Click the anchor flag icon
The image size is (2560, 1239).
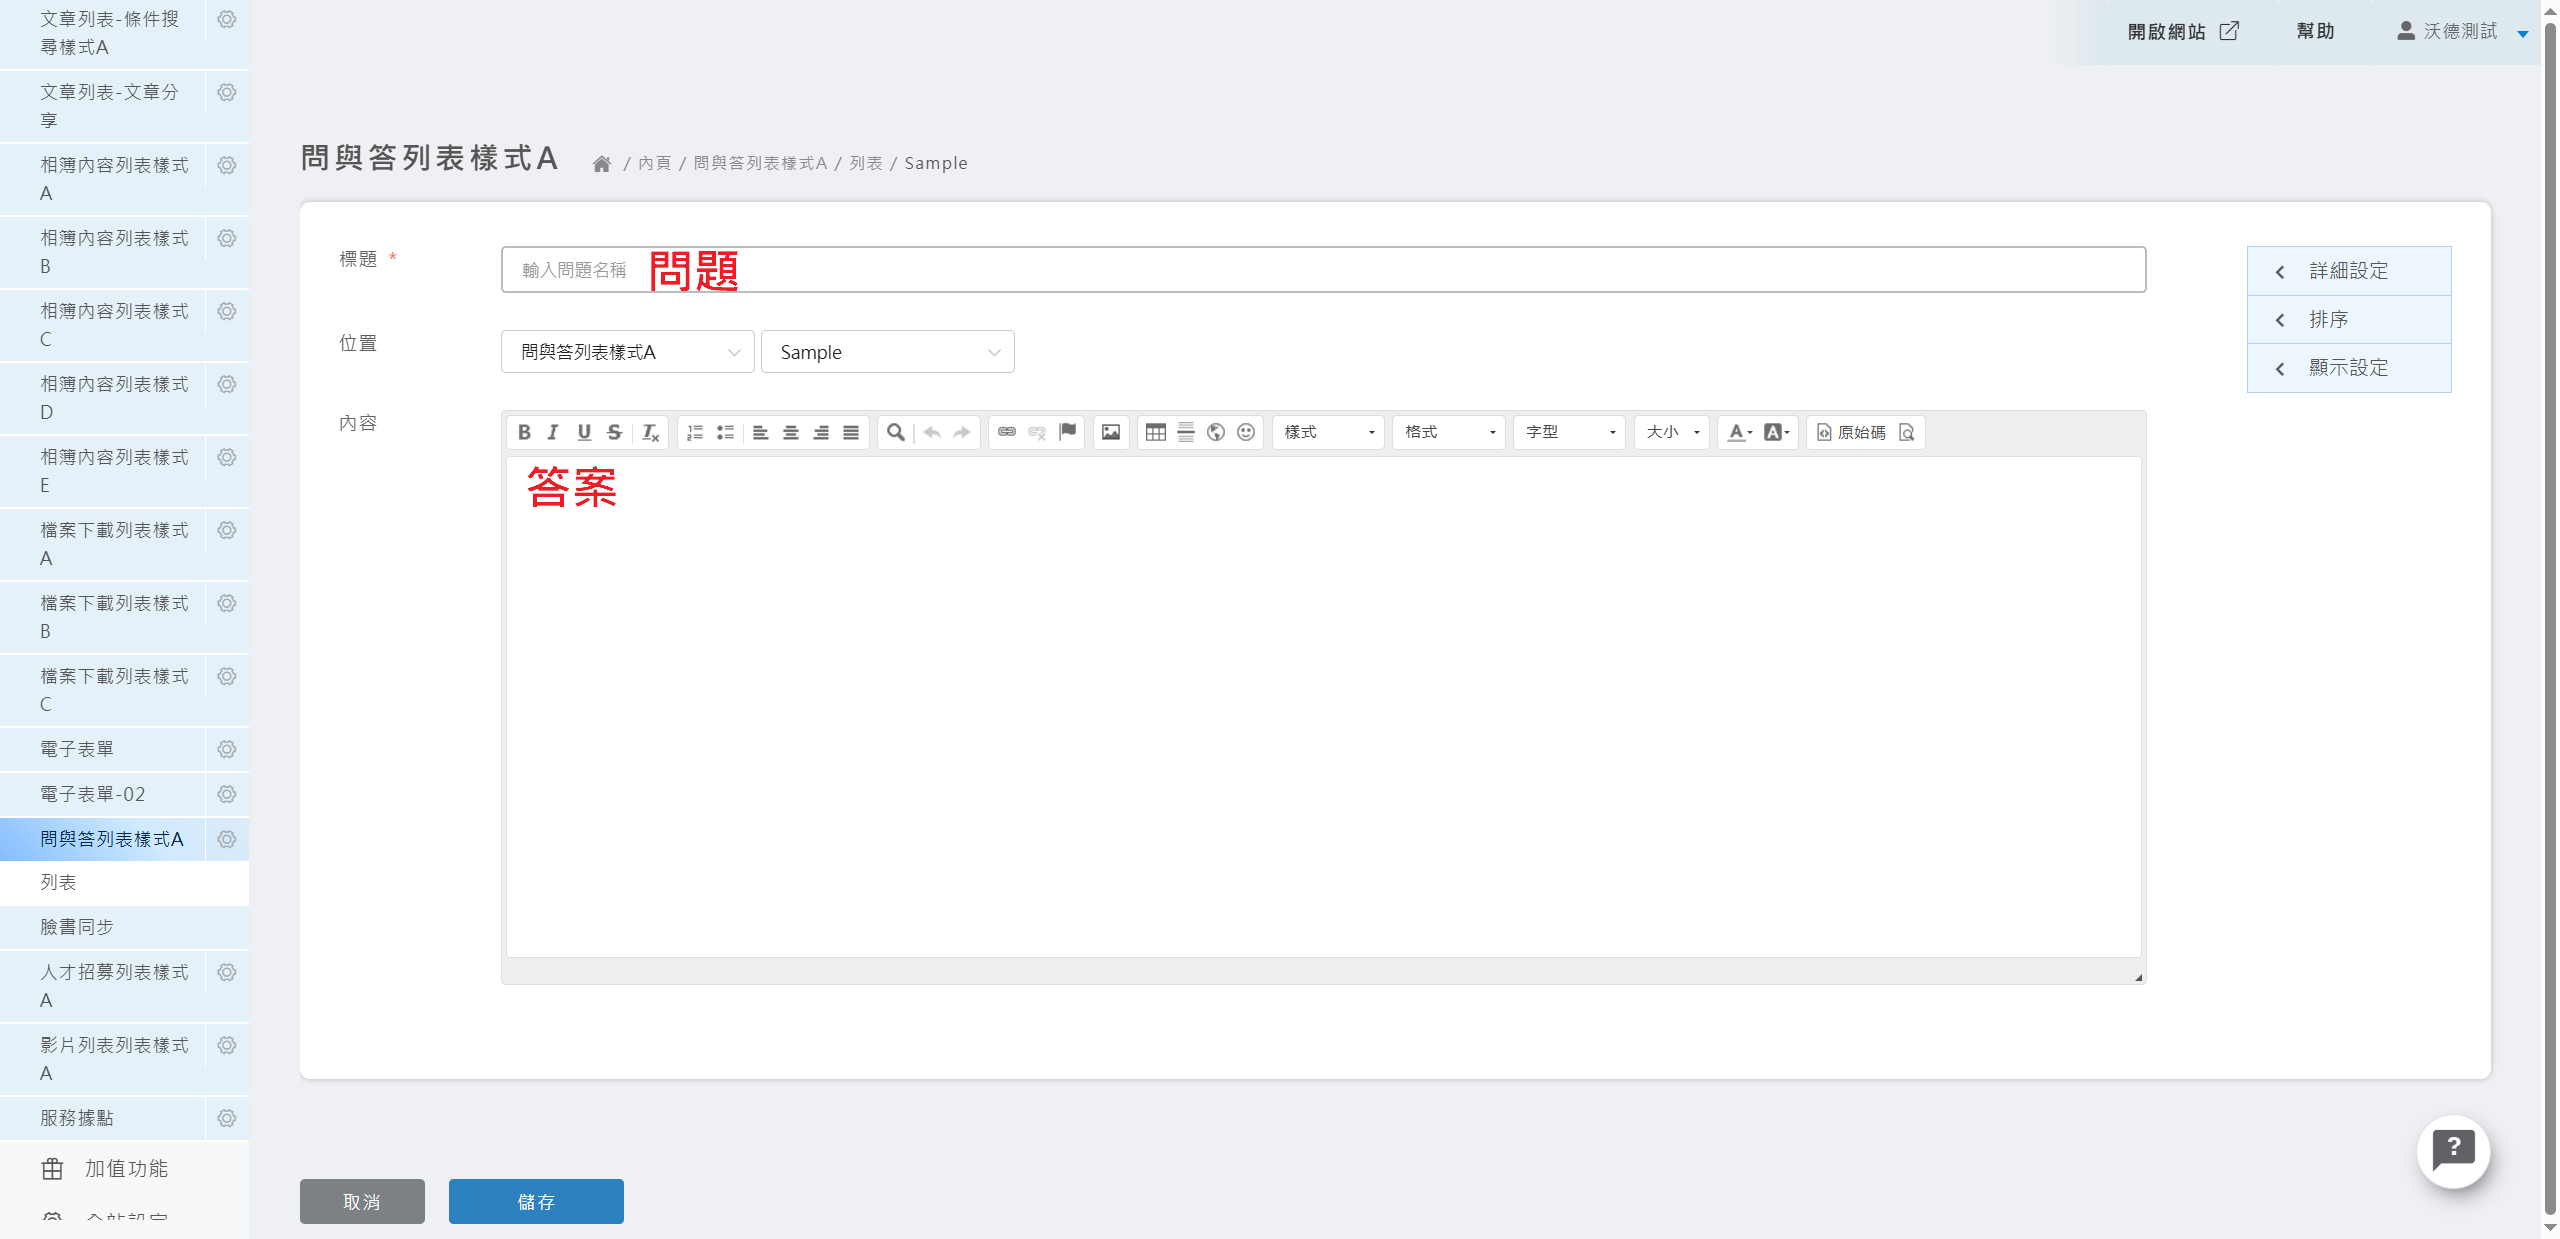tap(1067, 431)
